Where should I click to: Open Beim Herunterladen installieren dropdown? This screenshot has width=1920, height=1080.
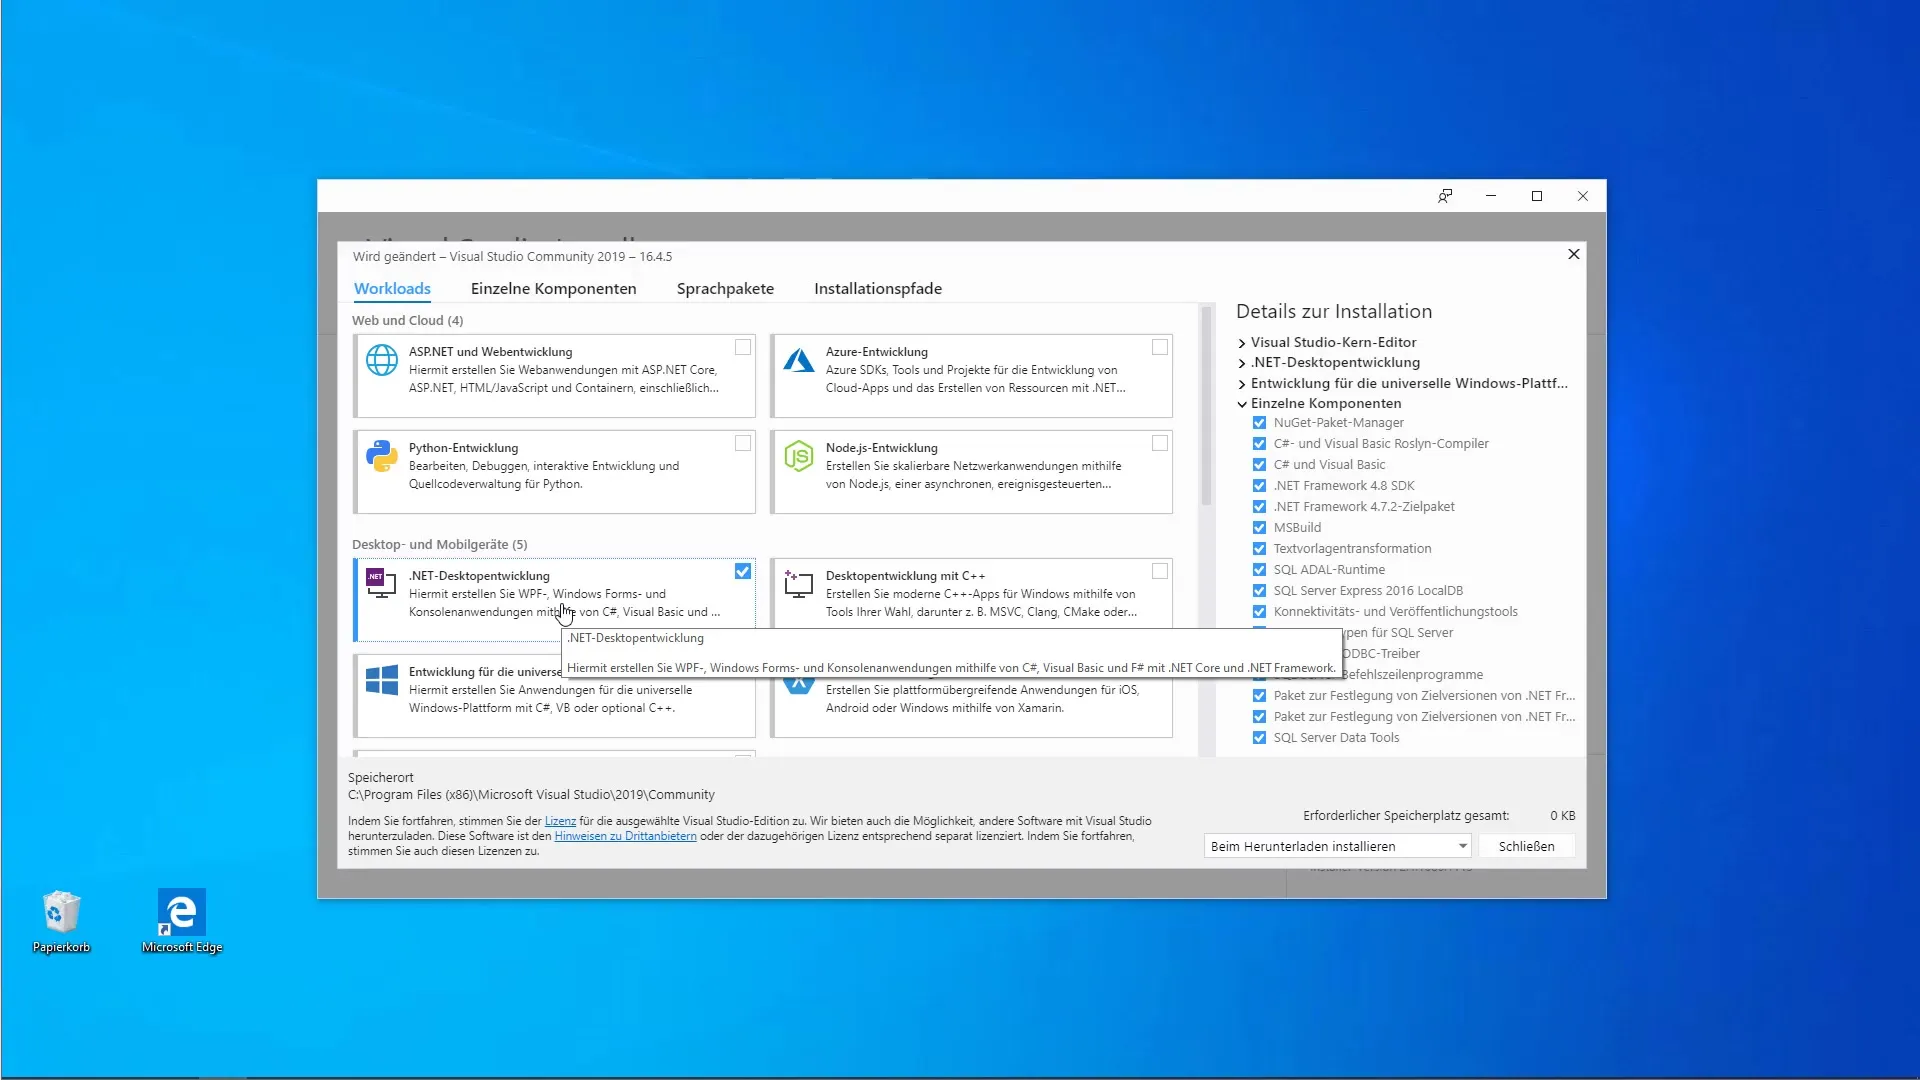[1337, 846]
